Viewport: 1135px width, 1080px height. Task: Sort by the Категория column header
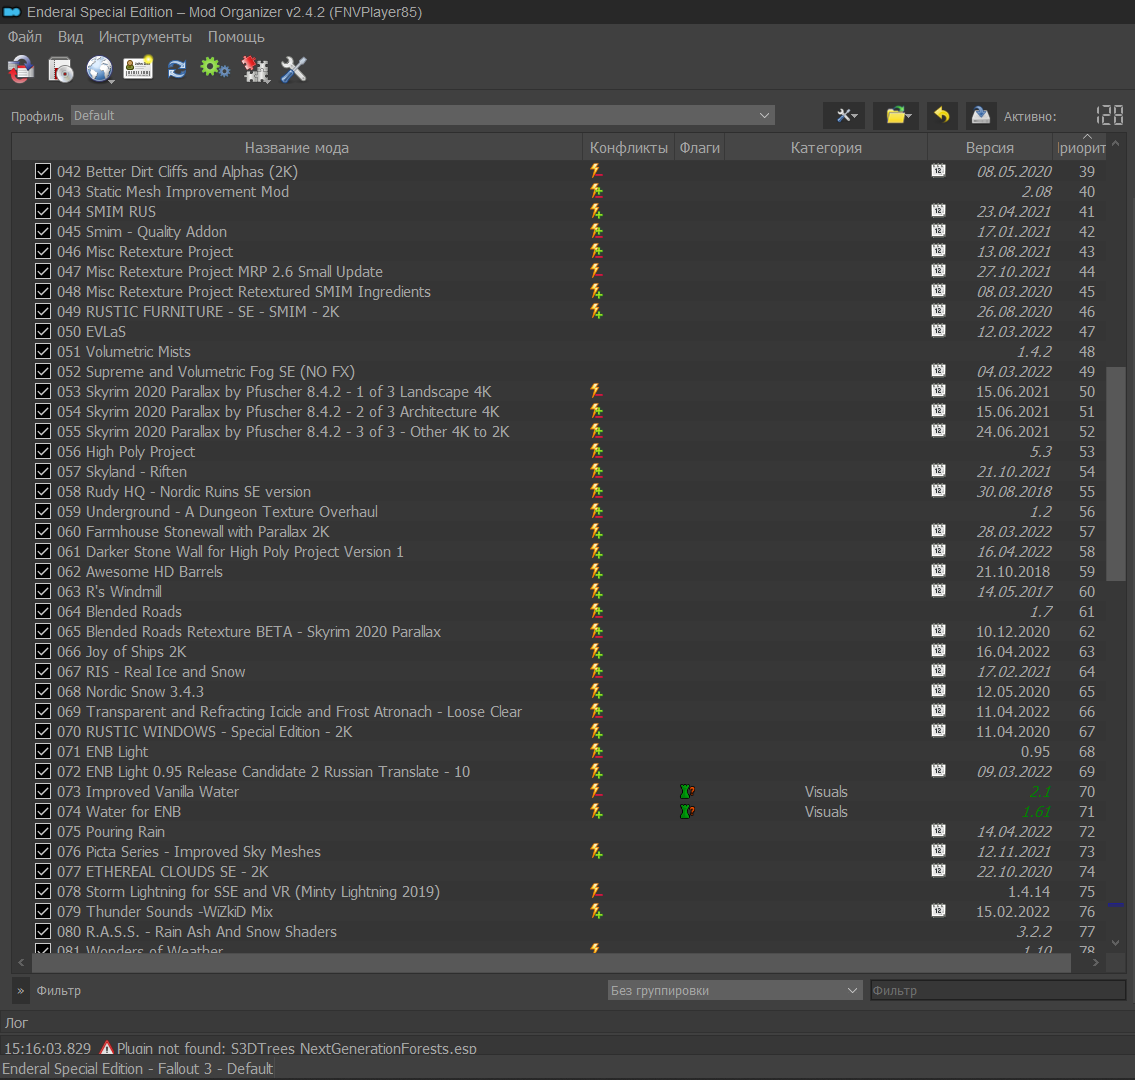tap(826, 148)
